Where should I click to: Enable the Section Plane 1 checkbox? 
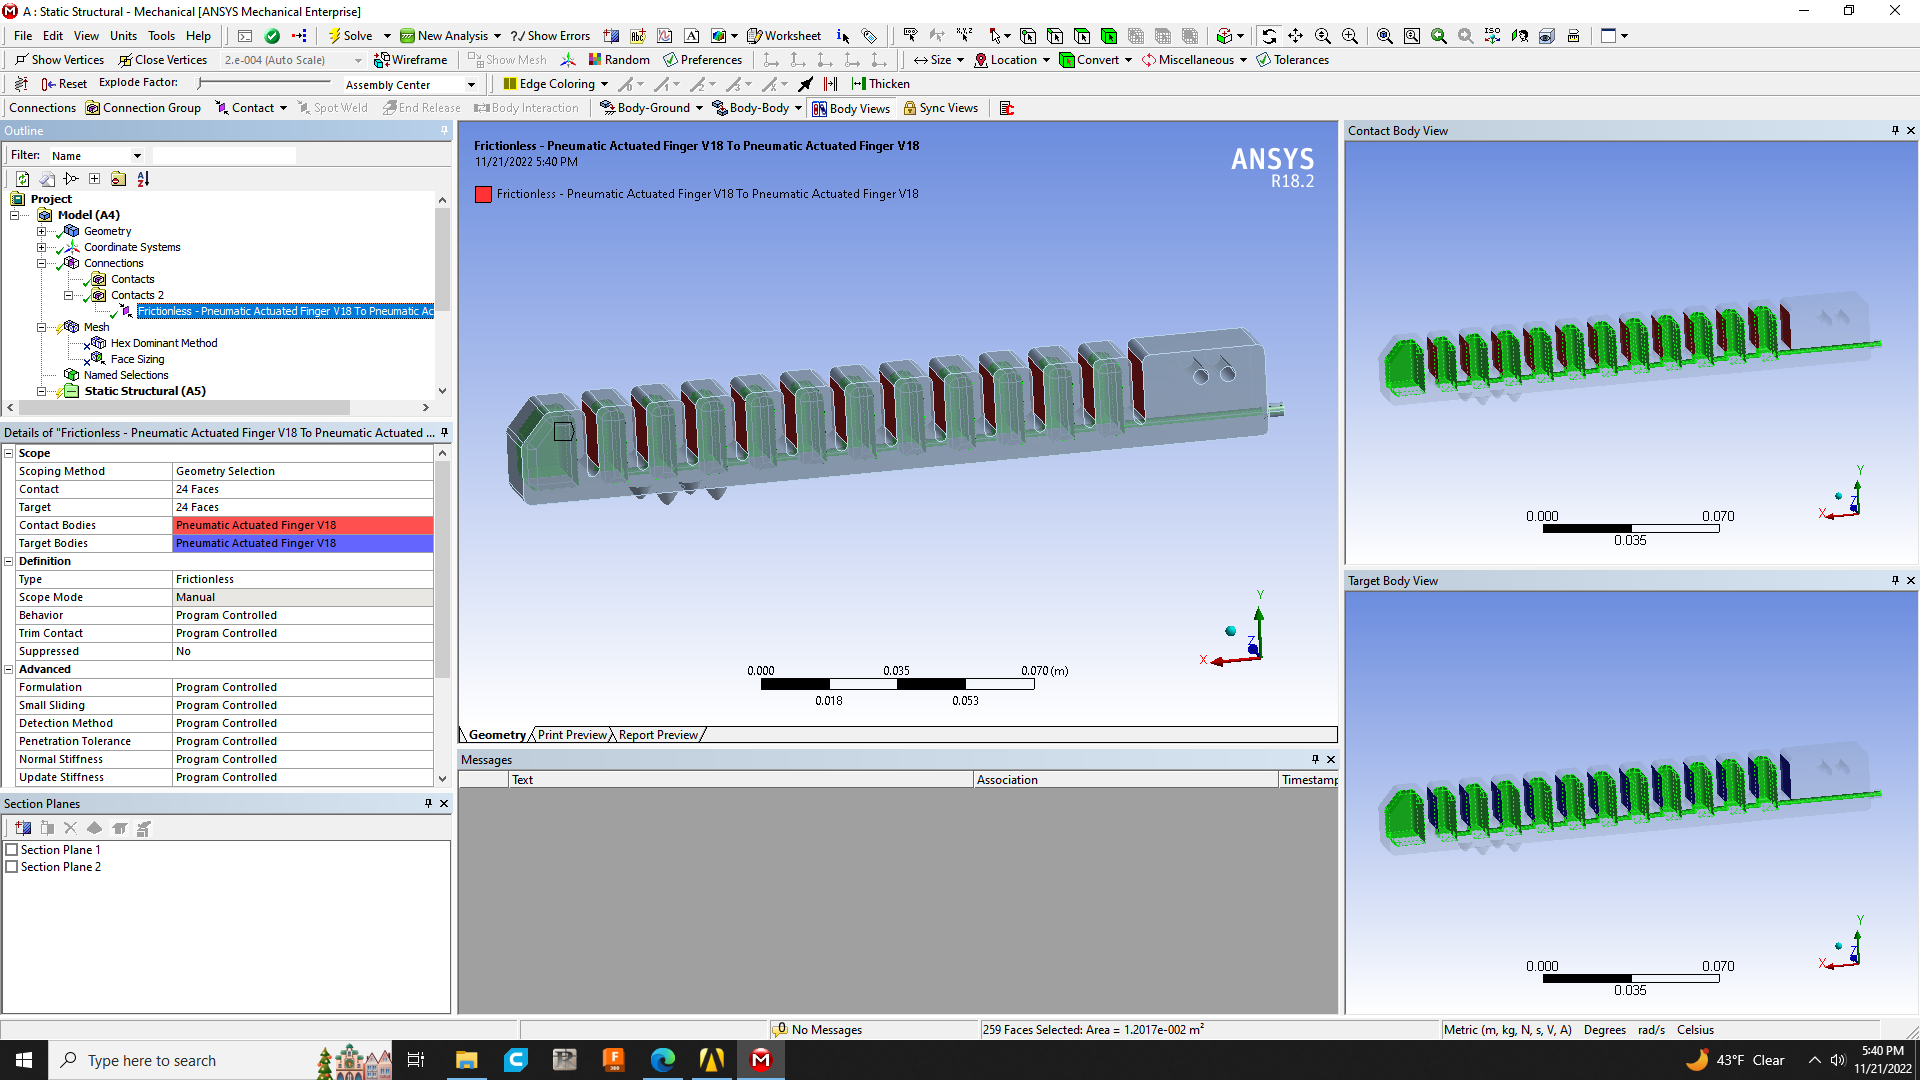13,850
